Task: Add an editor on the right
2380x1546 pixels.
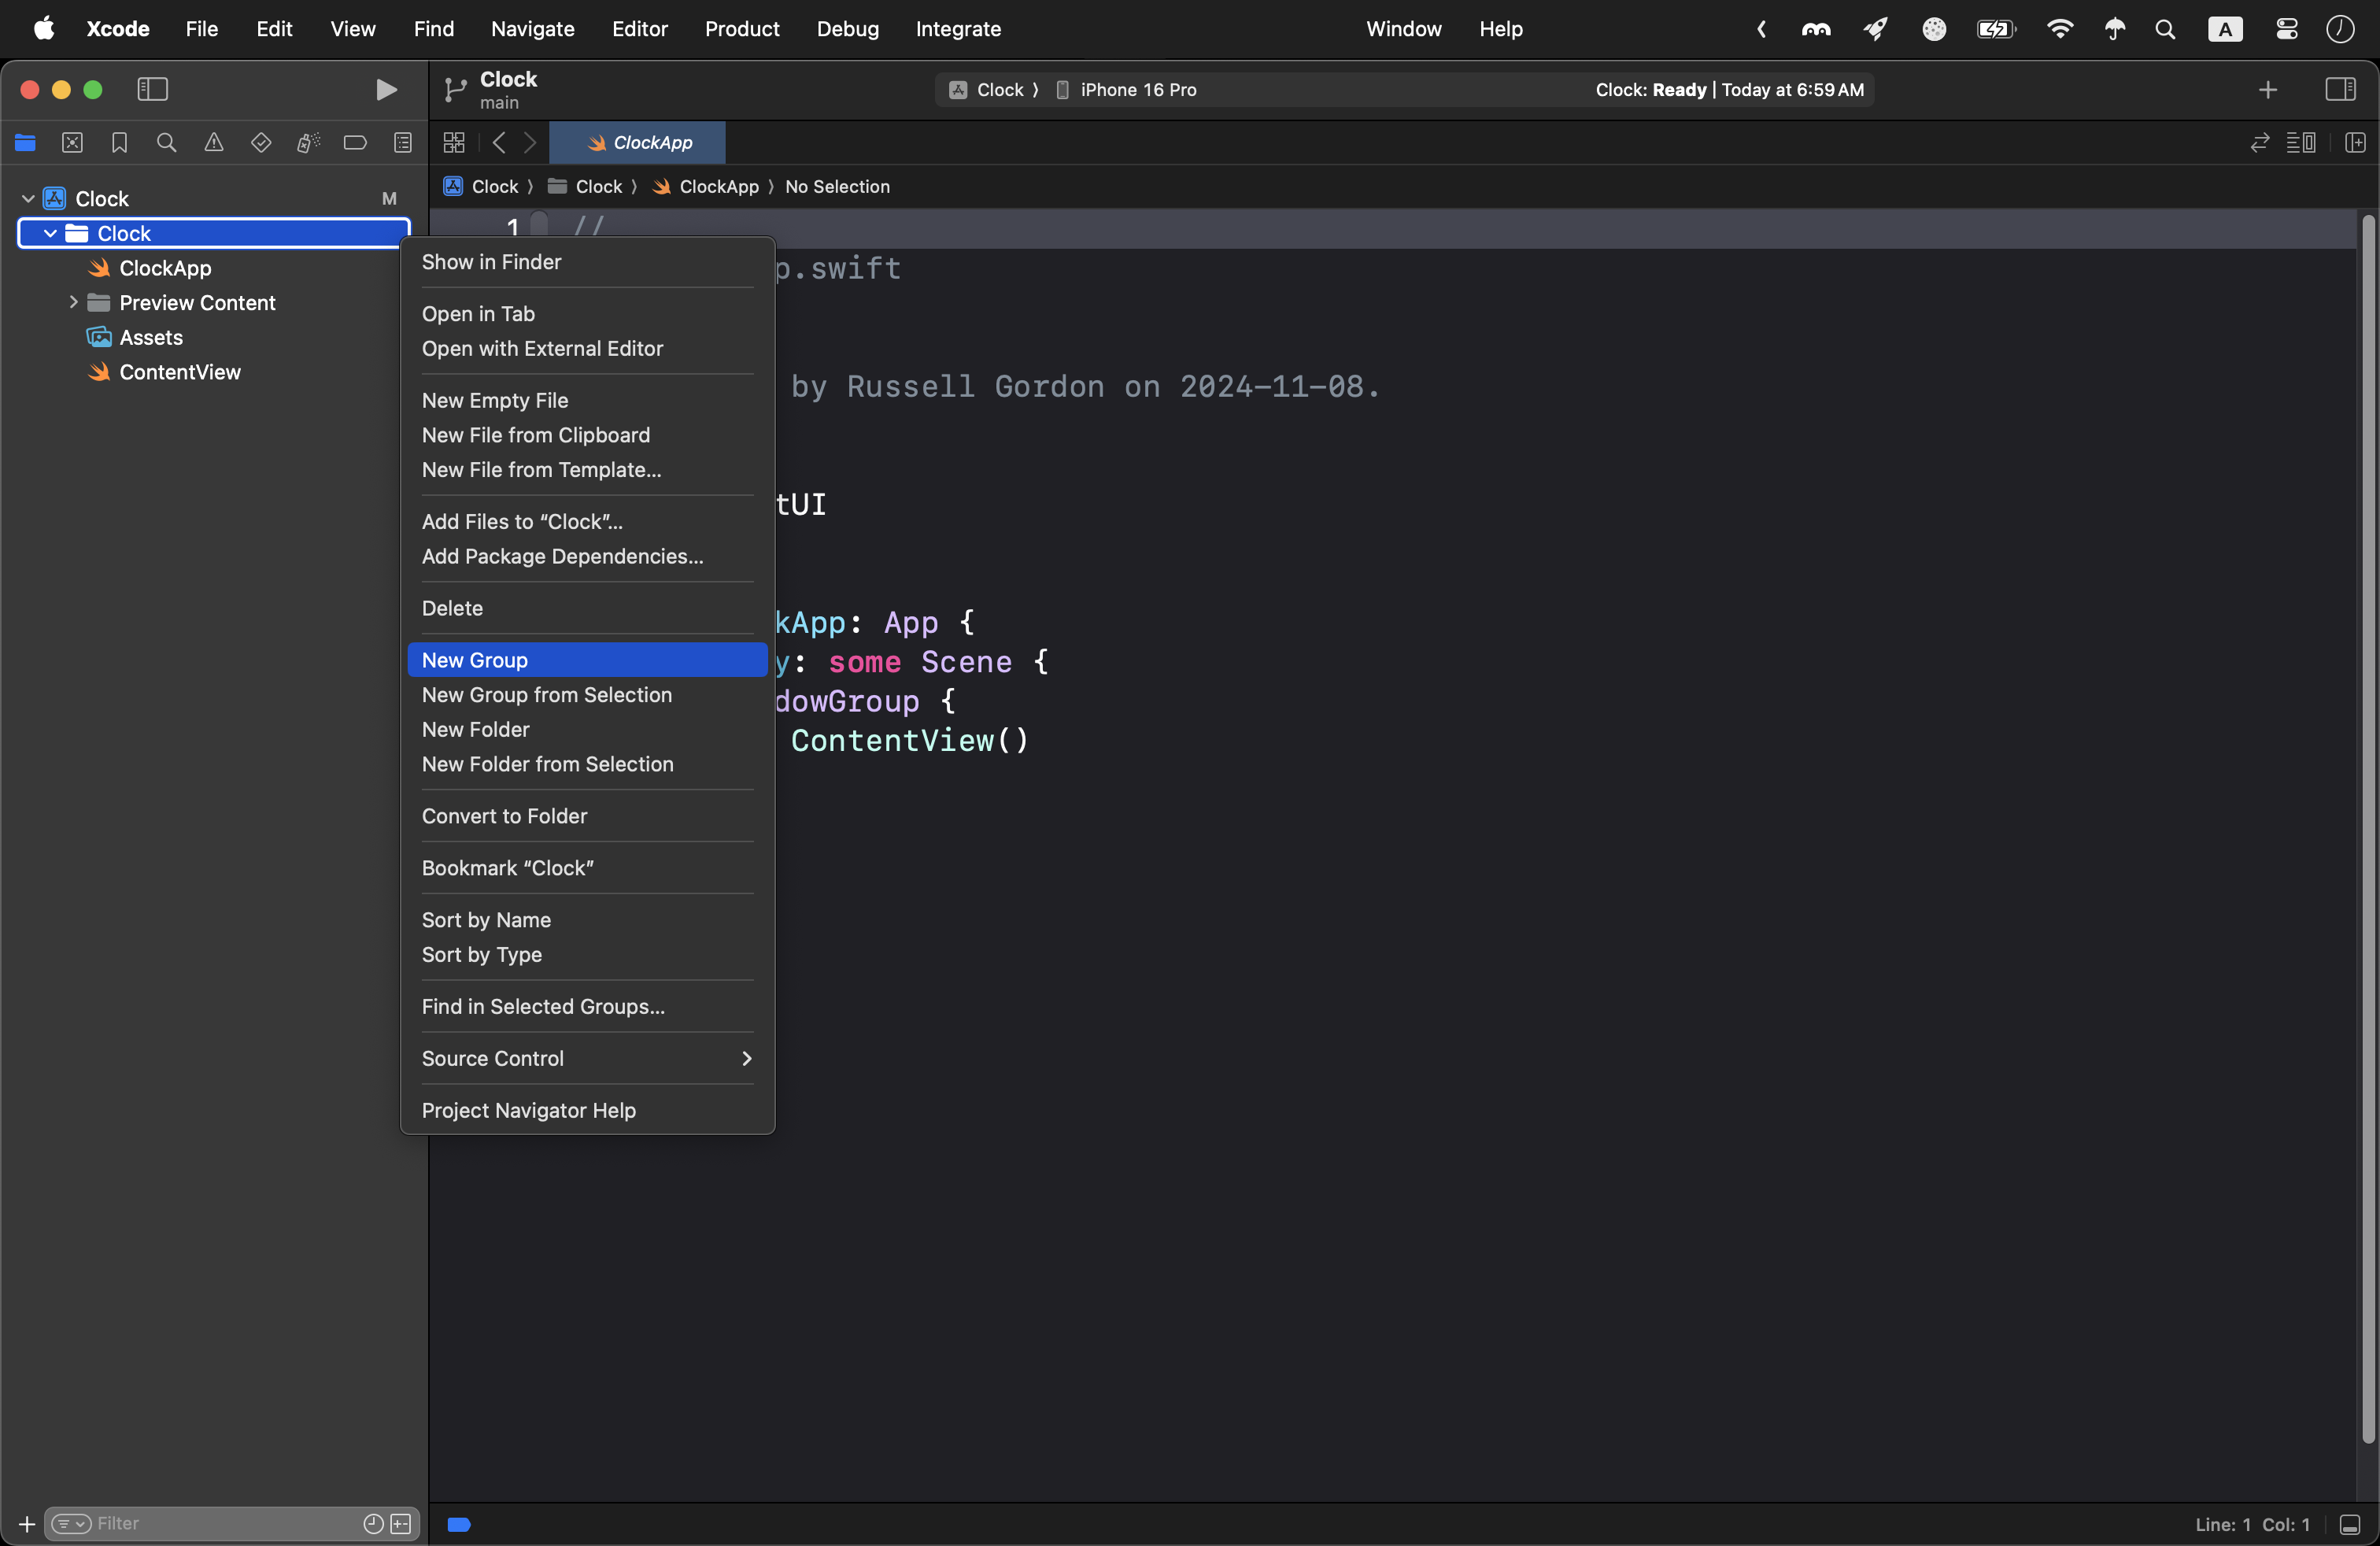Action: pos(2355,143)
